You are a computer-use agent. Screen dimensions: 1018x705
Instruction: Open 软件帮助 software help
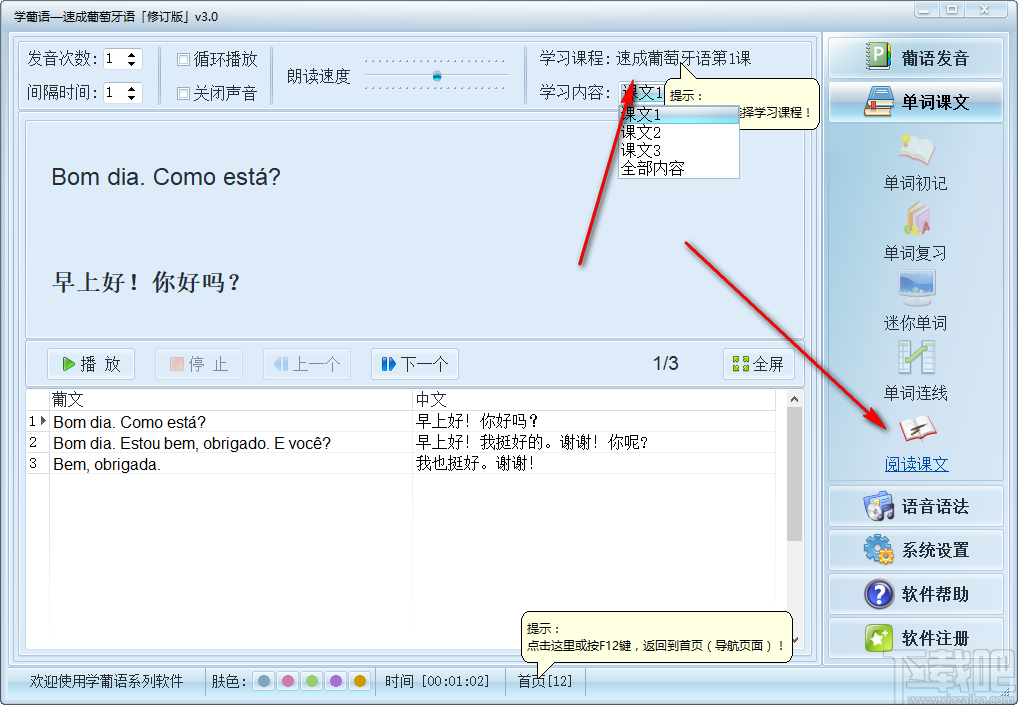coord(915,594)
